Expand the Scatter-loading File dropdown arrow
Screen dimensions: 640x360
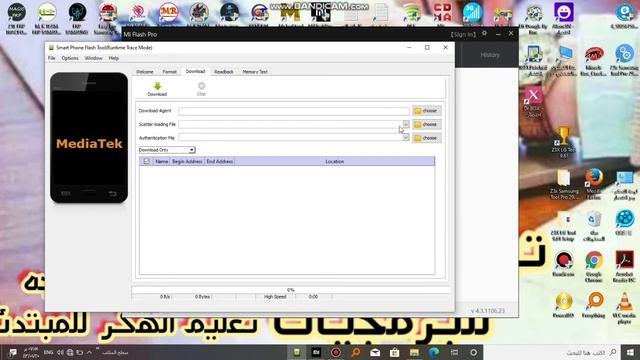(406, 124)
